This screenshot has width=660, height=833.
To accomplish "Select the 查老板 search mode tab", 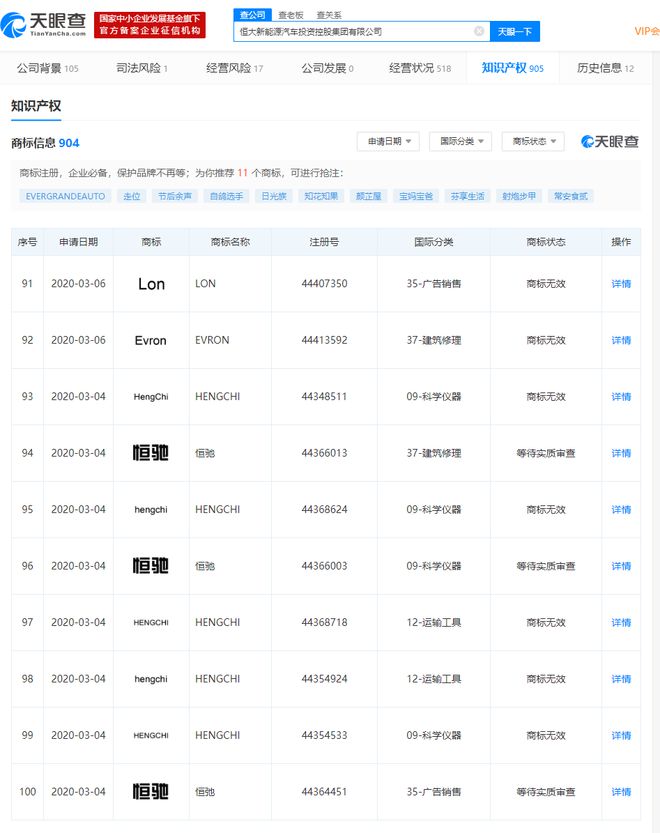I will click(x=290, y=15).
